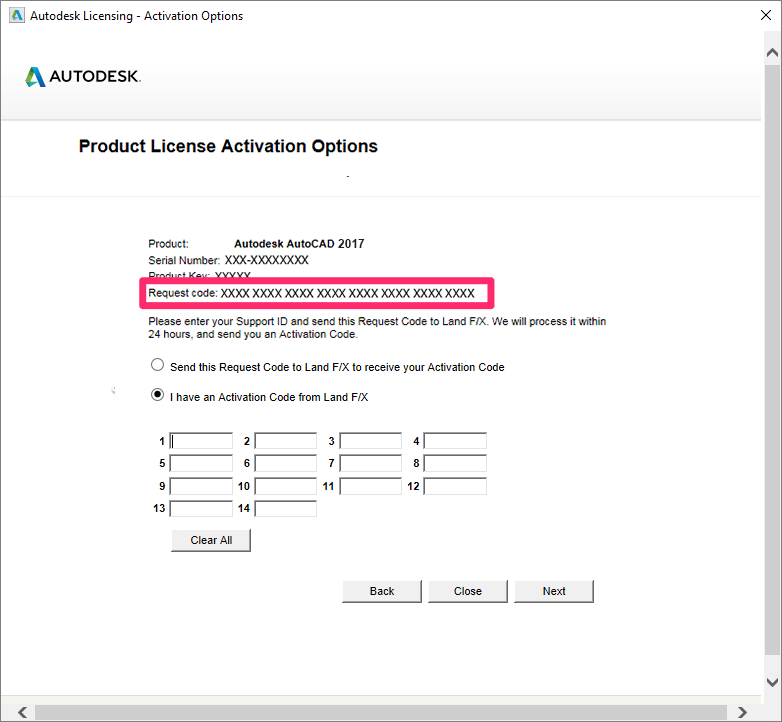This screenshot has width=782, height=722.
Task: Click the horizontal scrollbar left arrow
Action: tap(22, 712)
